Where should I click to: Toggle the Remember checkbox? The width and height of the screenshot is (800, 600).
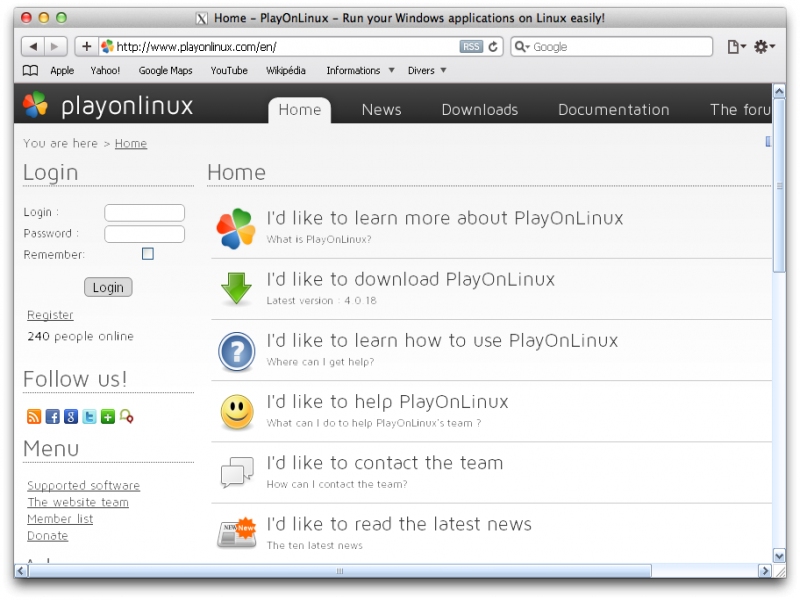(x=148, y=254)
